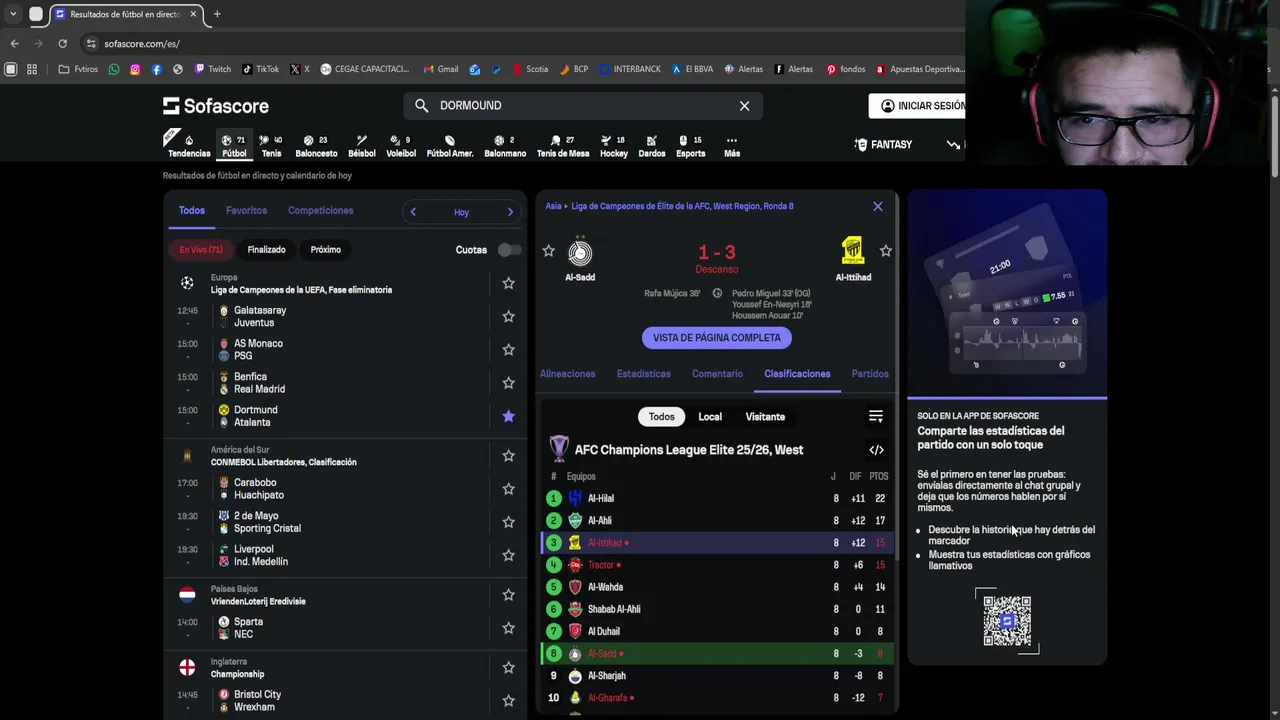Switch to the Competiciones tab

pyautogui.click(x=320, y=211)
